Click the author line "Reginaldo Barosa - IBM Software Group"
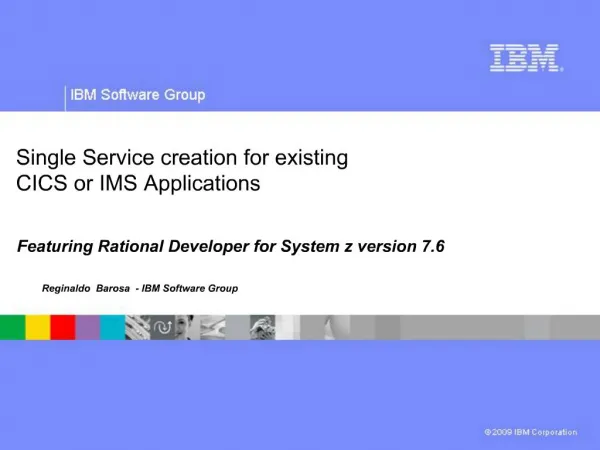600x450 pixels. point(140,289)
